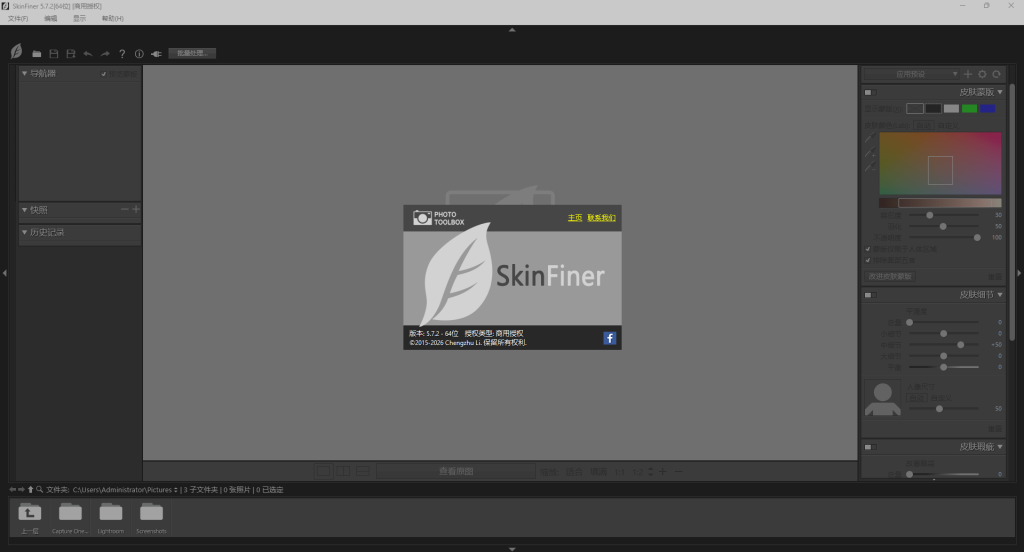Collapse the 导航器 panel

[24, 73]
